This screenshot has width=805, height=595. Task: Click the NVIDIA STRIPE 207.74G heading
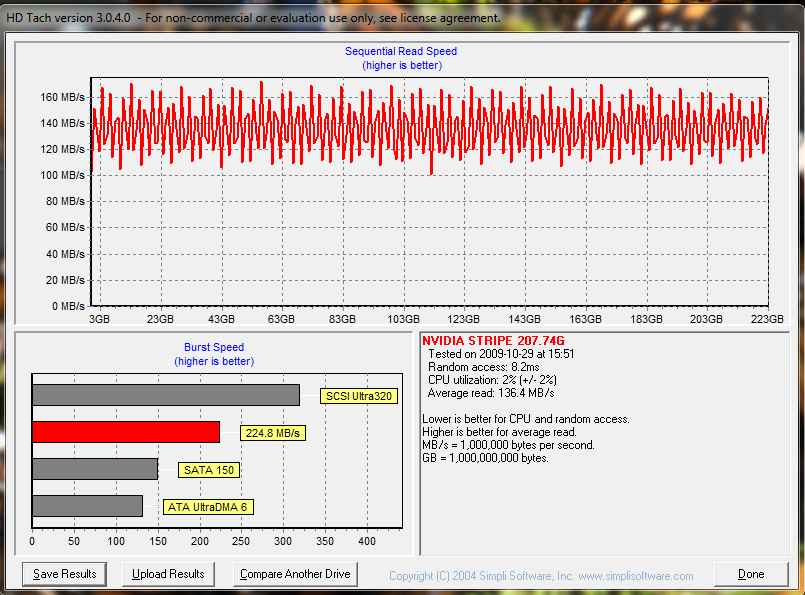click(x=493, y=340)
